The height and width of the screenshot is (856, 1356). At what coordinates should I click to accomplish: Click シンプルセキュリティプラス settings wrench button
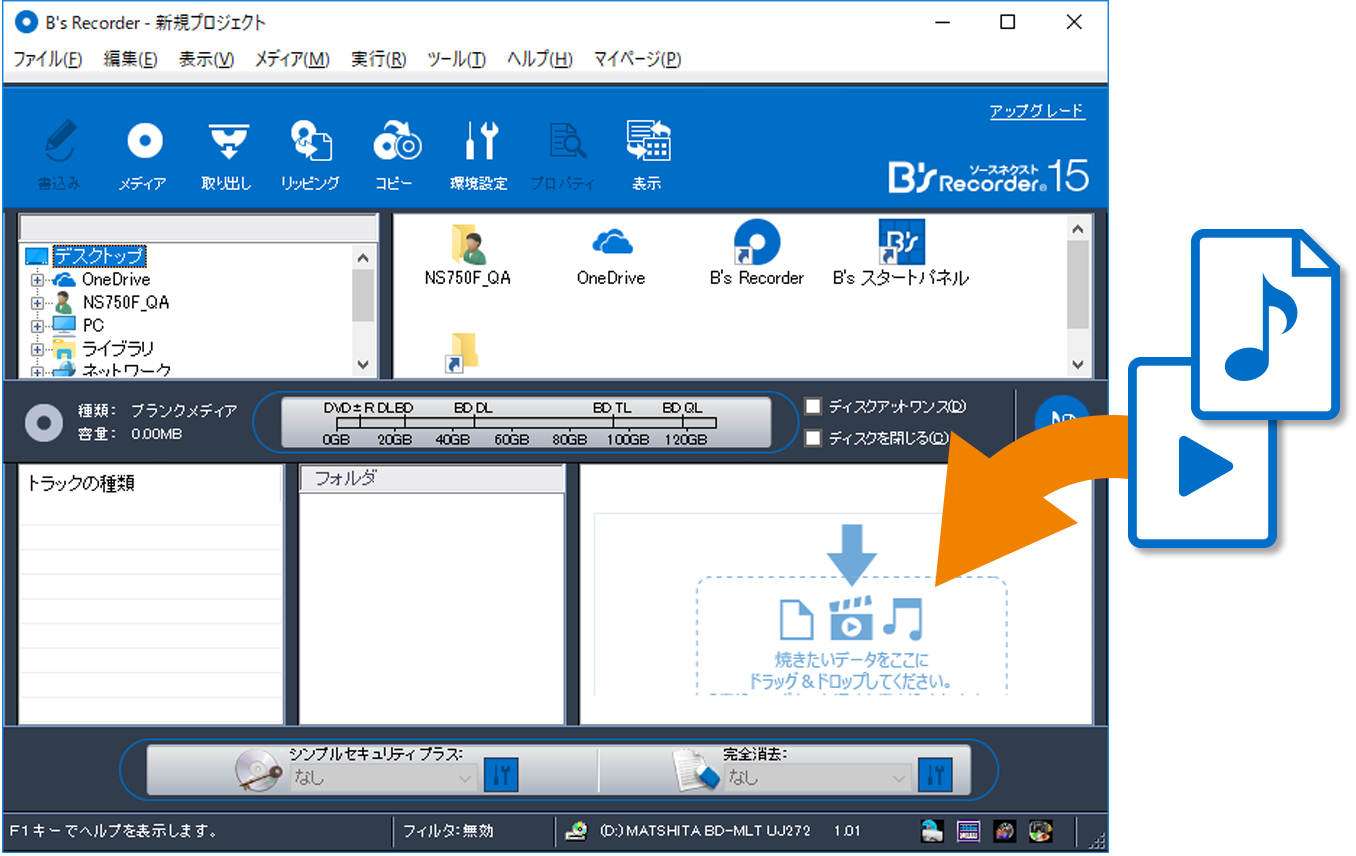pyautogui.click(x=501, y=775)
